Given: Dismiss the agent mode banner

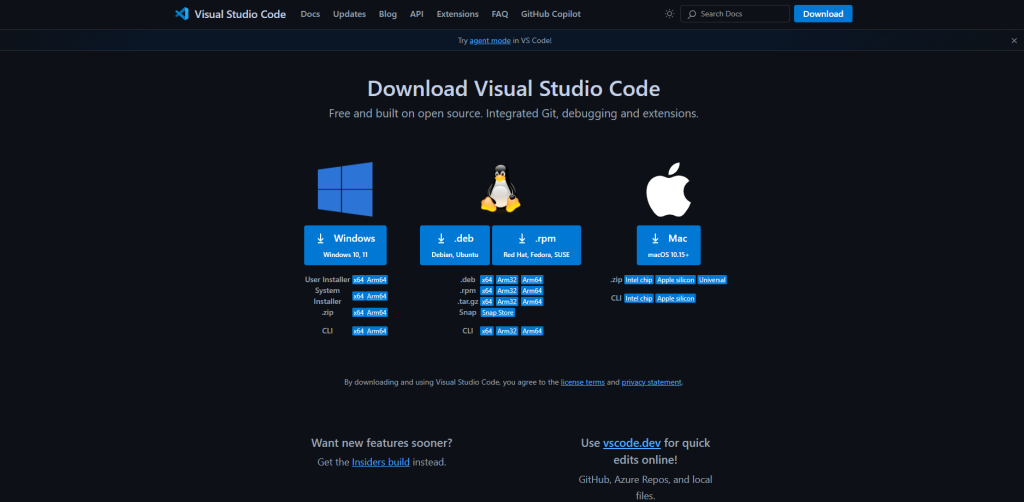Looking at the screenshot, I should pos(1013,40).
